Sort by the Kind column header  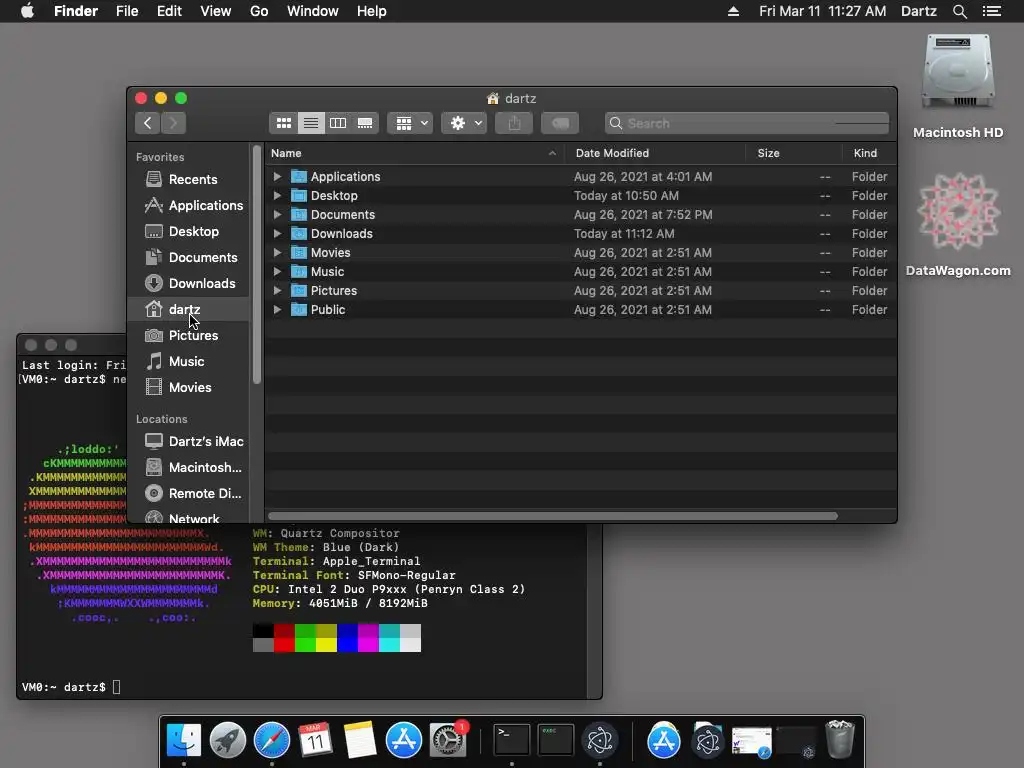869,153
